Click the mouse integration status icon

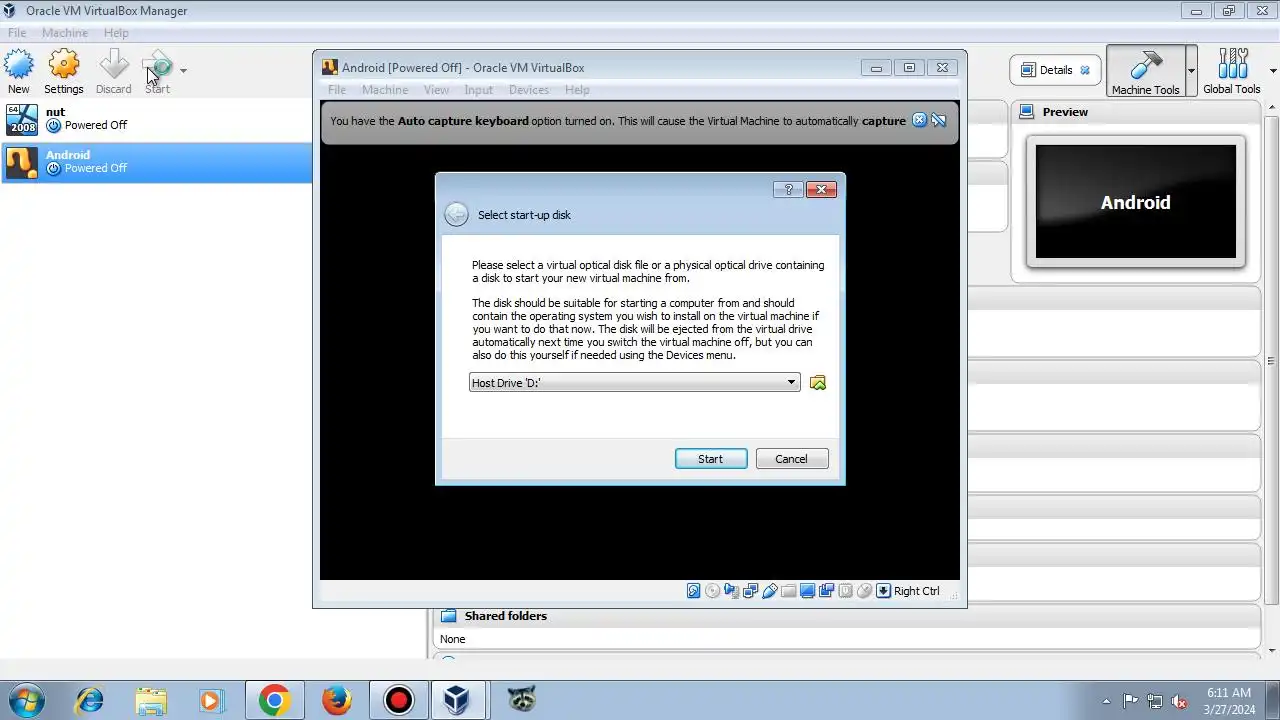click(864, 591)
